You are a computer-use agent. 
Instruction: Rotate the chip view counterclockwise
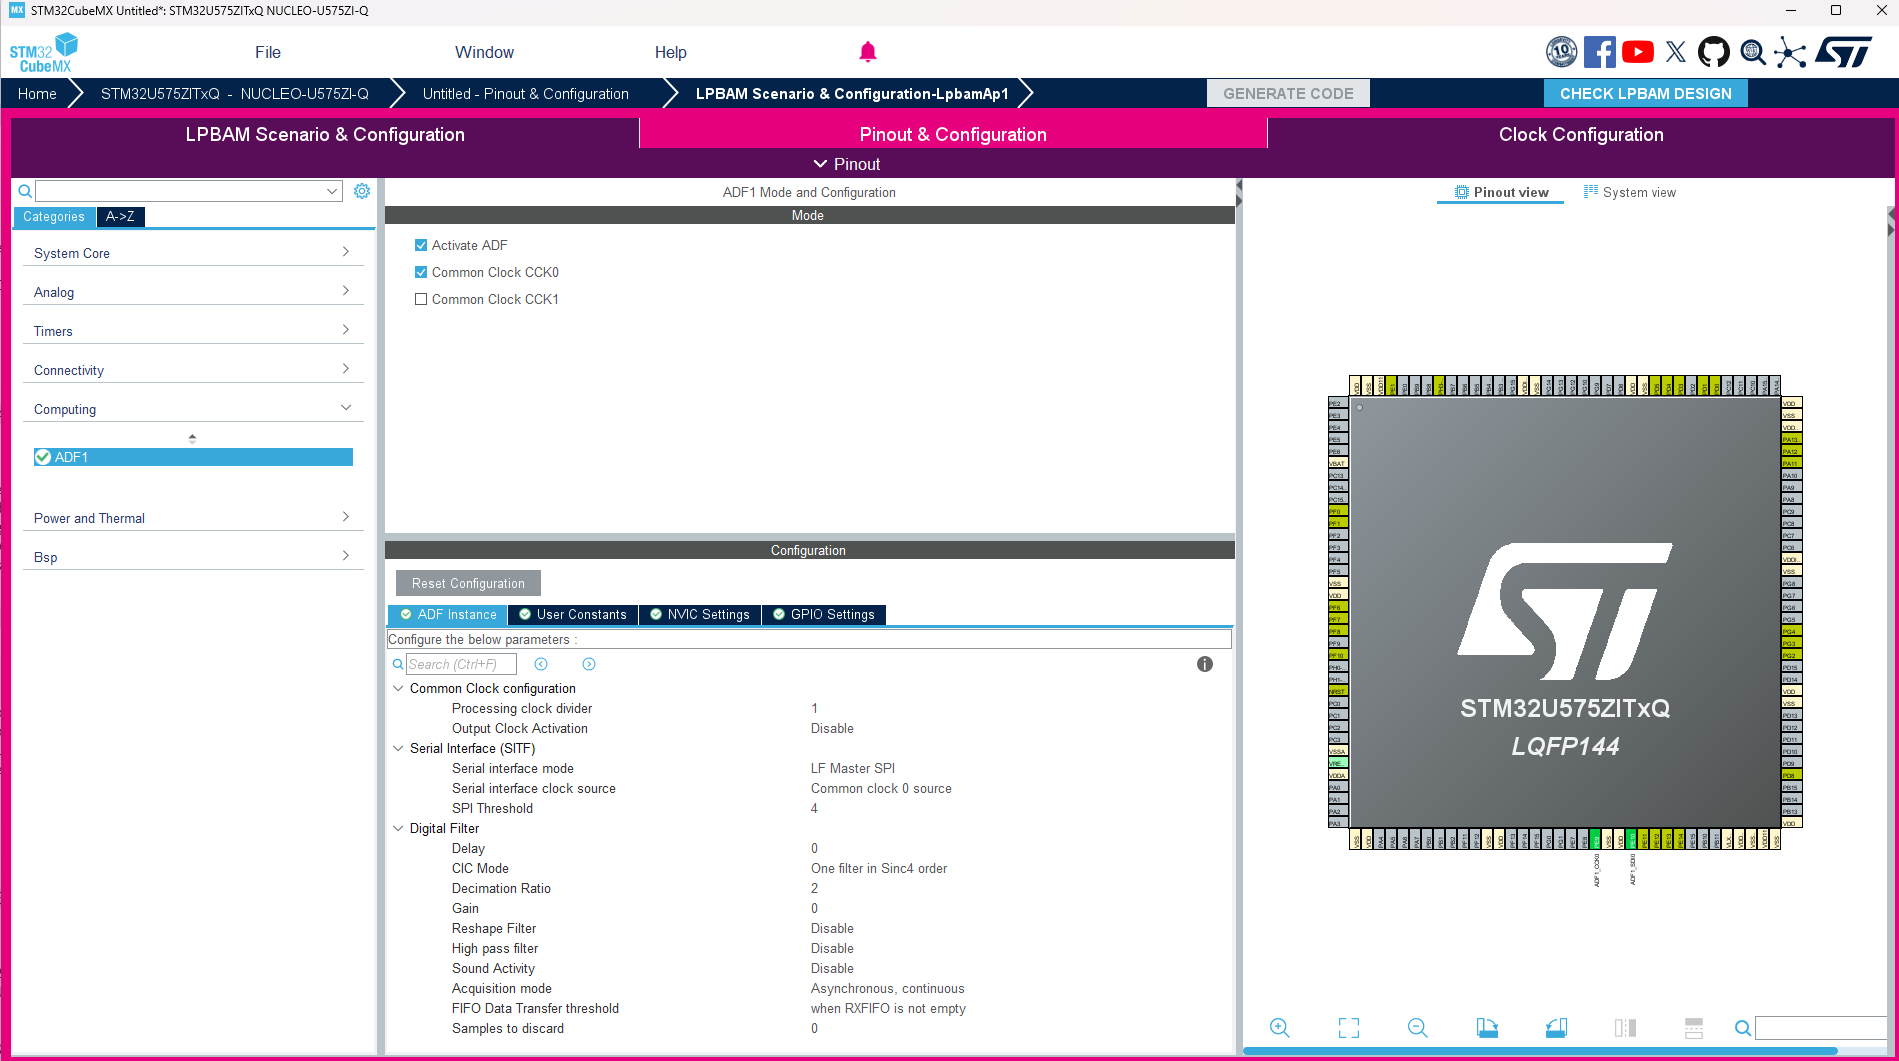(1556, 1027)
